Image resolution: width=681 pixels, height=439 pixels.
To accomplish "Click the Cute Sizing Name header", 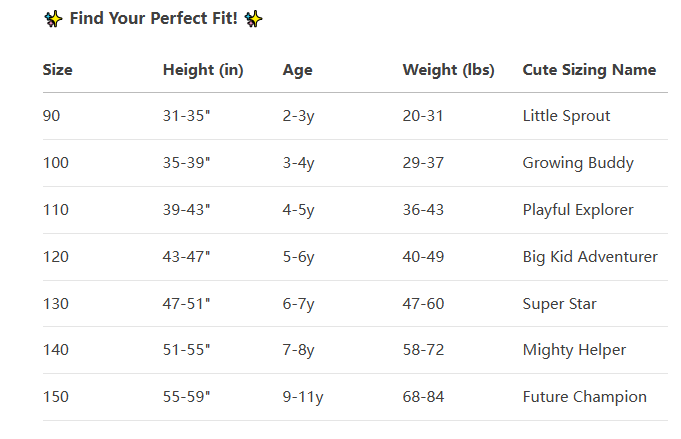I will click(x=589, y=70).
